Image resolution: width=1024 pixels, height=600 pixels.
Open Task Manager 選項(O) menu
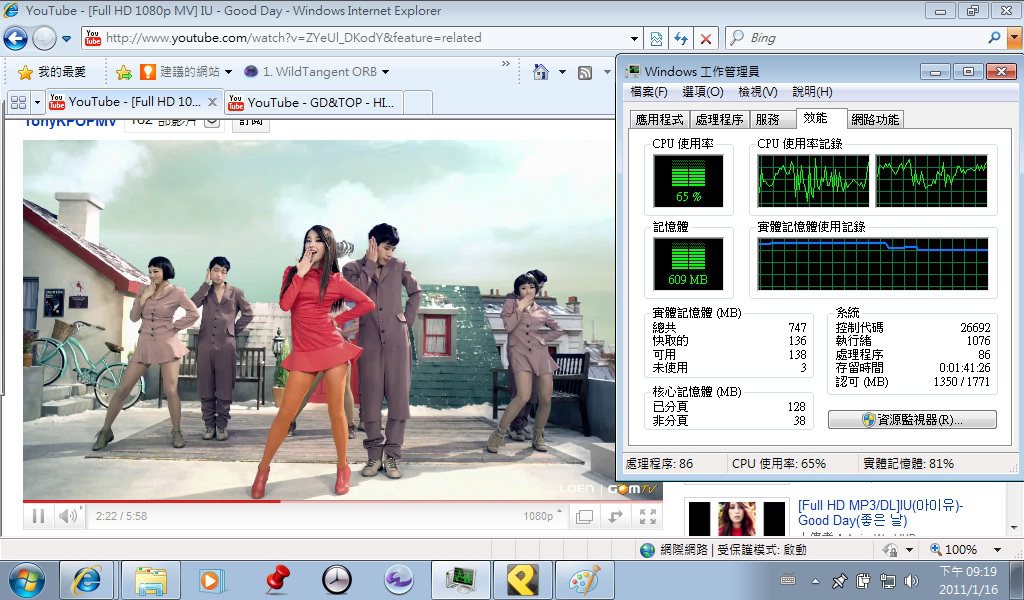703,92
